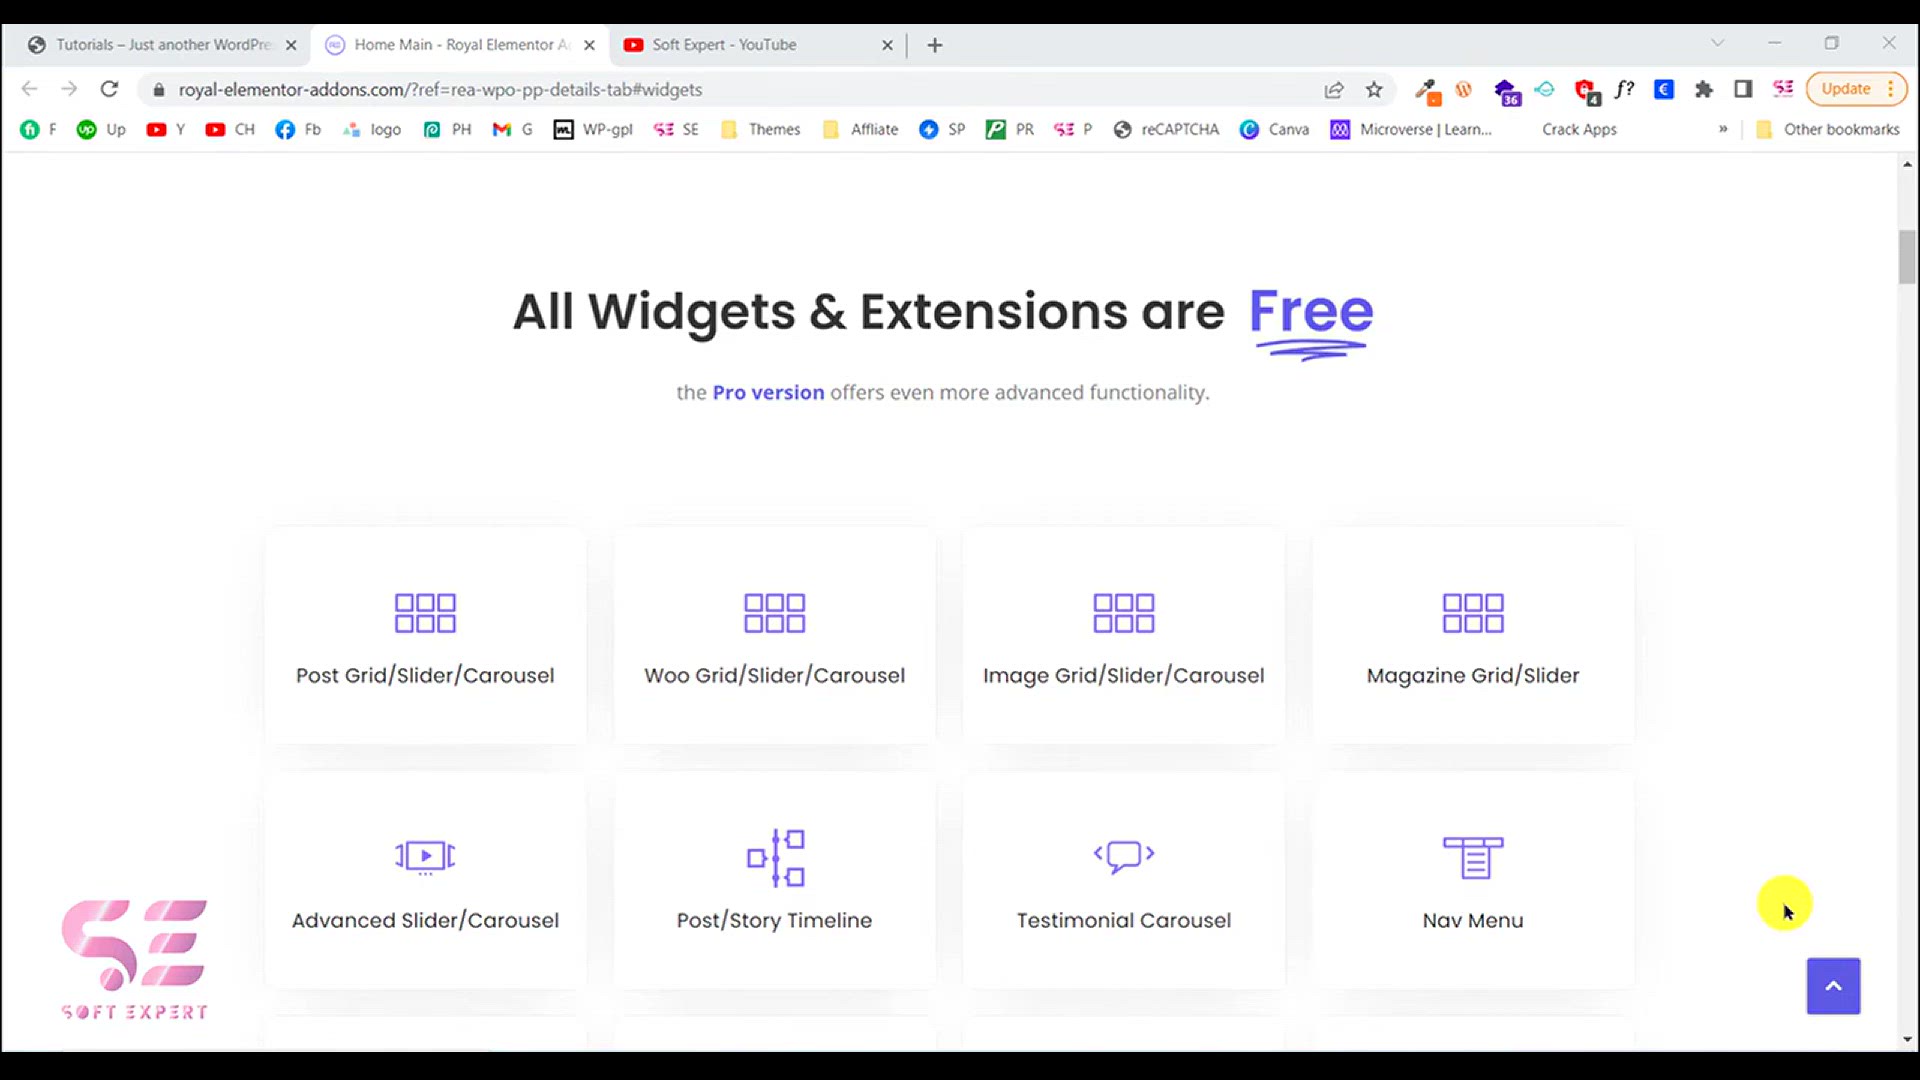Open the Post Grid/Slider/Carousel widget icon
Image resolution: width=1920 pixels, height=1080 pixels.
coord(425,613)
